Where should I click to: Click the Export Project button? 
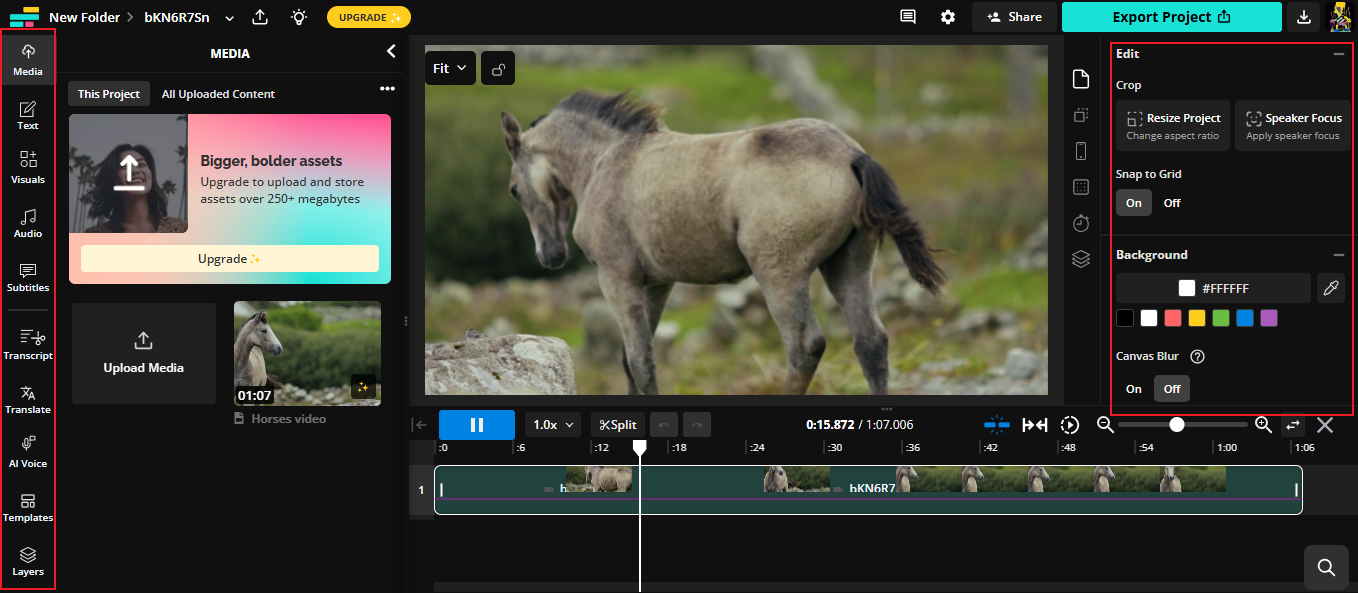coord(1171,17)
